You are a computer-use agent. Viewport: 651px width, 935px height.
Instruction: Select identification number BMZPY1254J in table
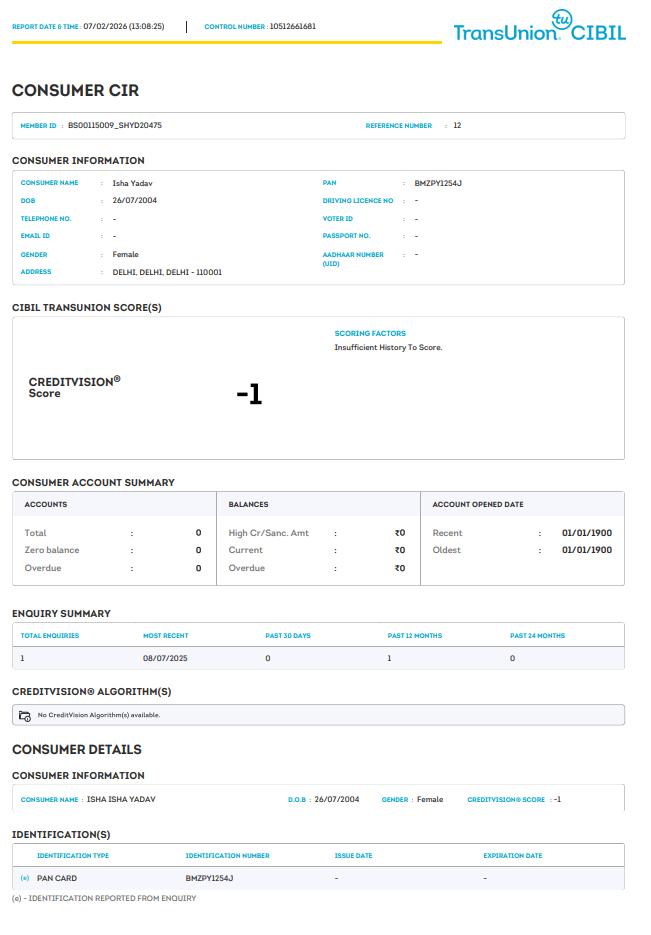(209, 878)
